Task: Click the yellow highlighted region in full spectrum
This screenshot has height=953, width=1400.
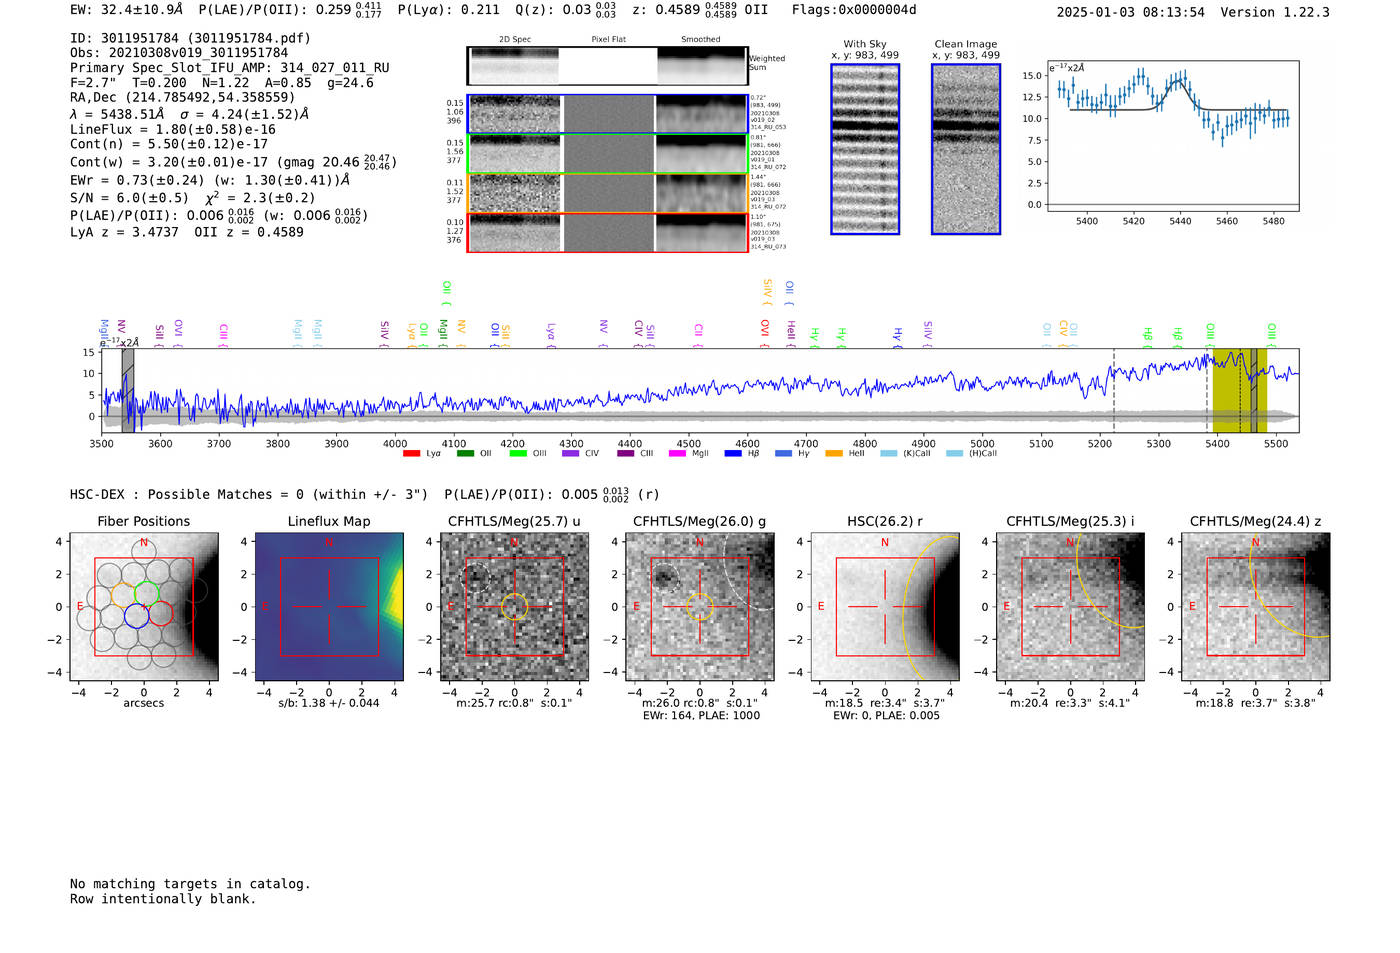Action: point(1240,390)
